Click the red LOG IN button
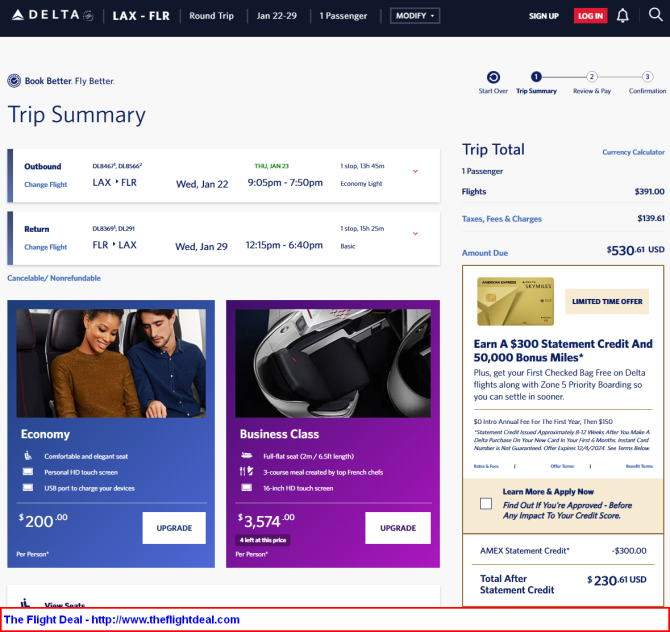 tap(591, 16)
